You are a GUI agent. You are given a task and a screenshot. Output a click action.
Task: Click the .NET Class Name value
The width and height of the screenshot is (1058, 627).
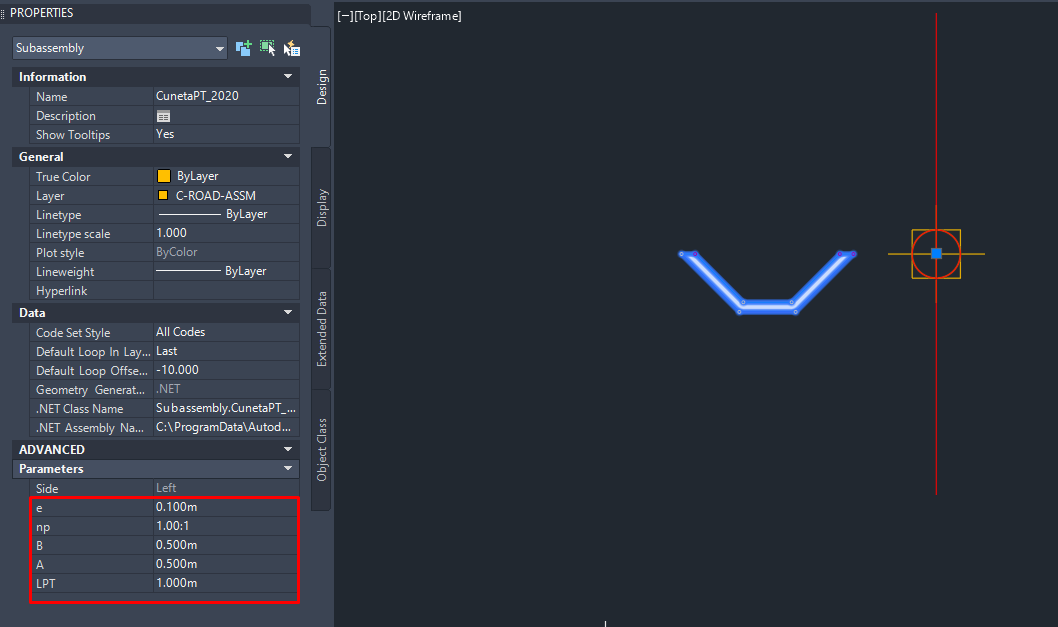[226, 408]
